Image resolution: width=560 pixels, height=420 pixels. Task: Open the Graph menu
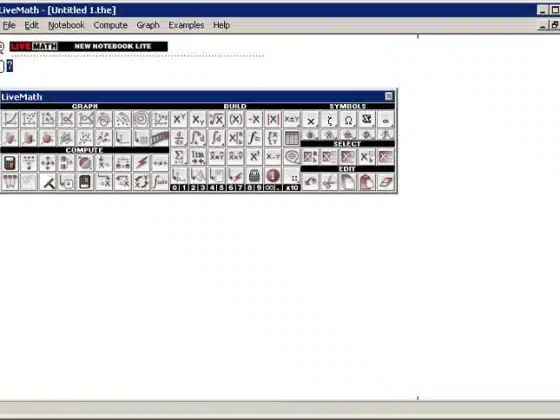coord(148,25)
